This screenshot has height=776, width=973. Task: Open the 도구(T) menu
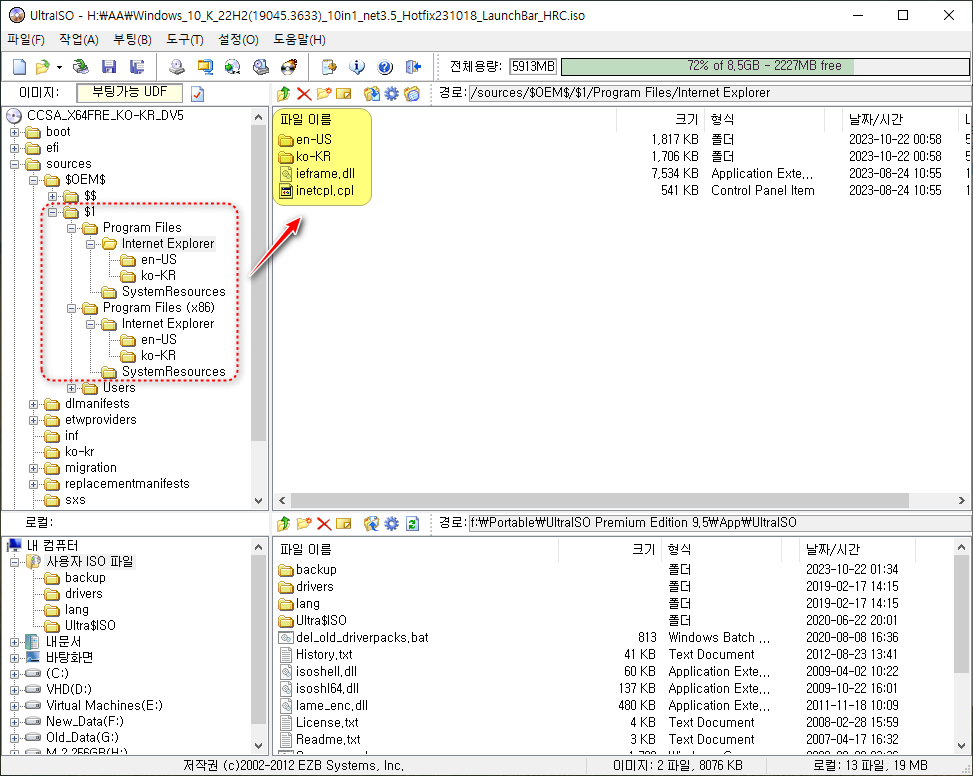point(185,40)
